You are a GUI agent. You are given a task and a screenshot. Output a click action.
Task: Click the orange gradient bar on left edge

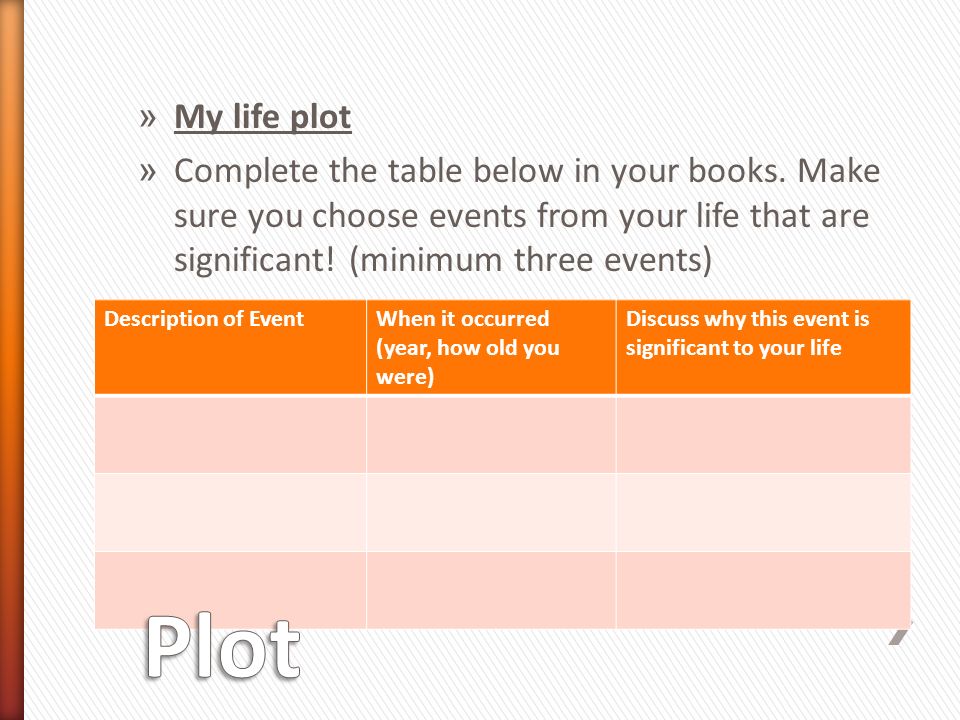click(x=12, y=360)
